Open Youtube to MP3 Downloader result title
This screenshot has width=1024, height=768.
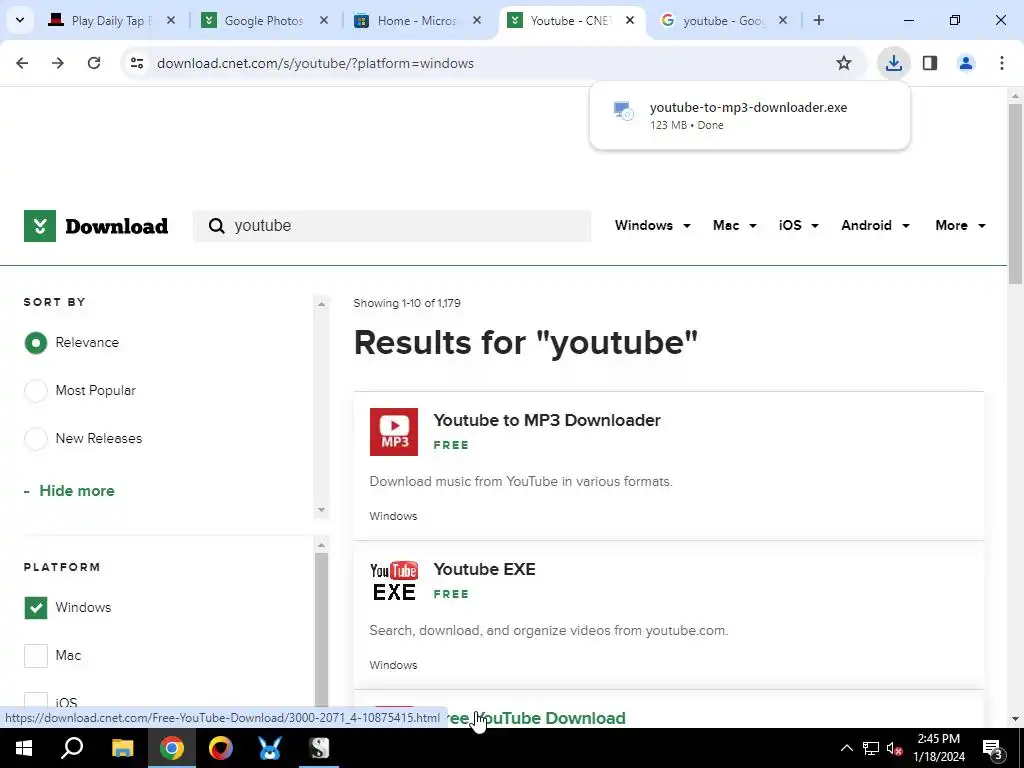pos(547,420)
